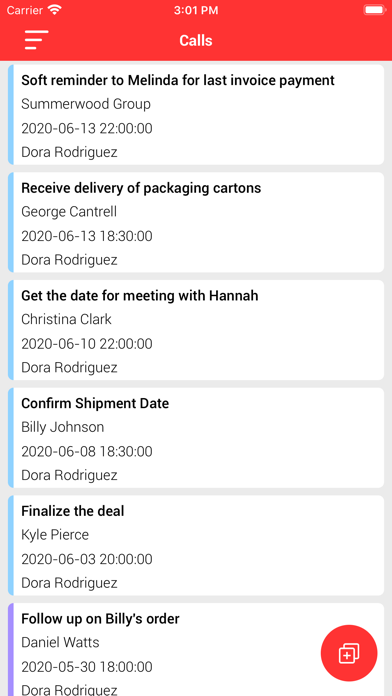Viewport: 392px width, 696px height.
Task: Open the hamburger menu icon
Action: [x=36, y=40]
